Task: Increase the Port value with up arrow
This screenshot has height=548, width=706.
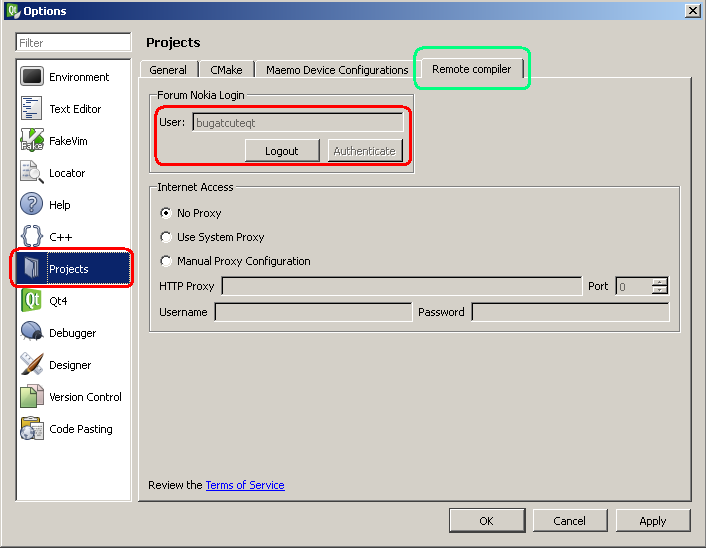Action: pos(660,282)
